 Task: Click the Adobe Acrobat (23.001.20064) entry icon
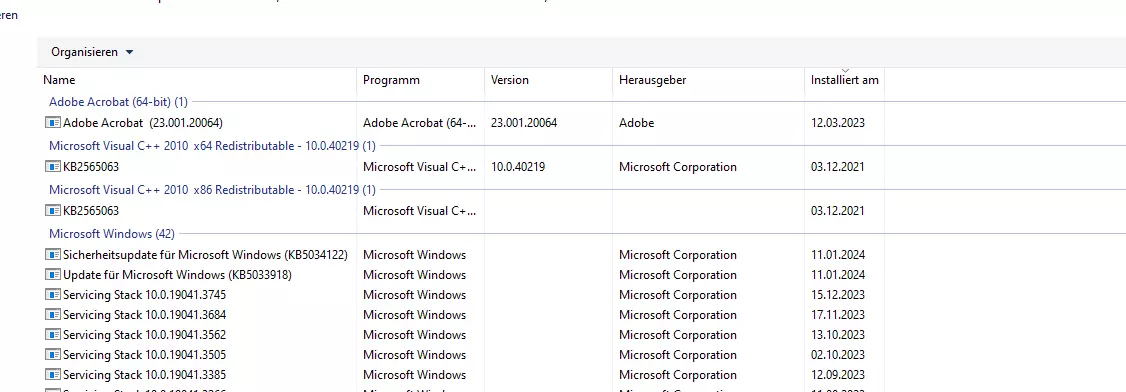click(52, 123)
